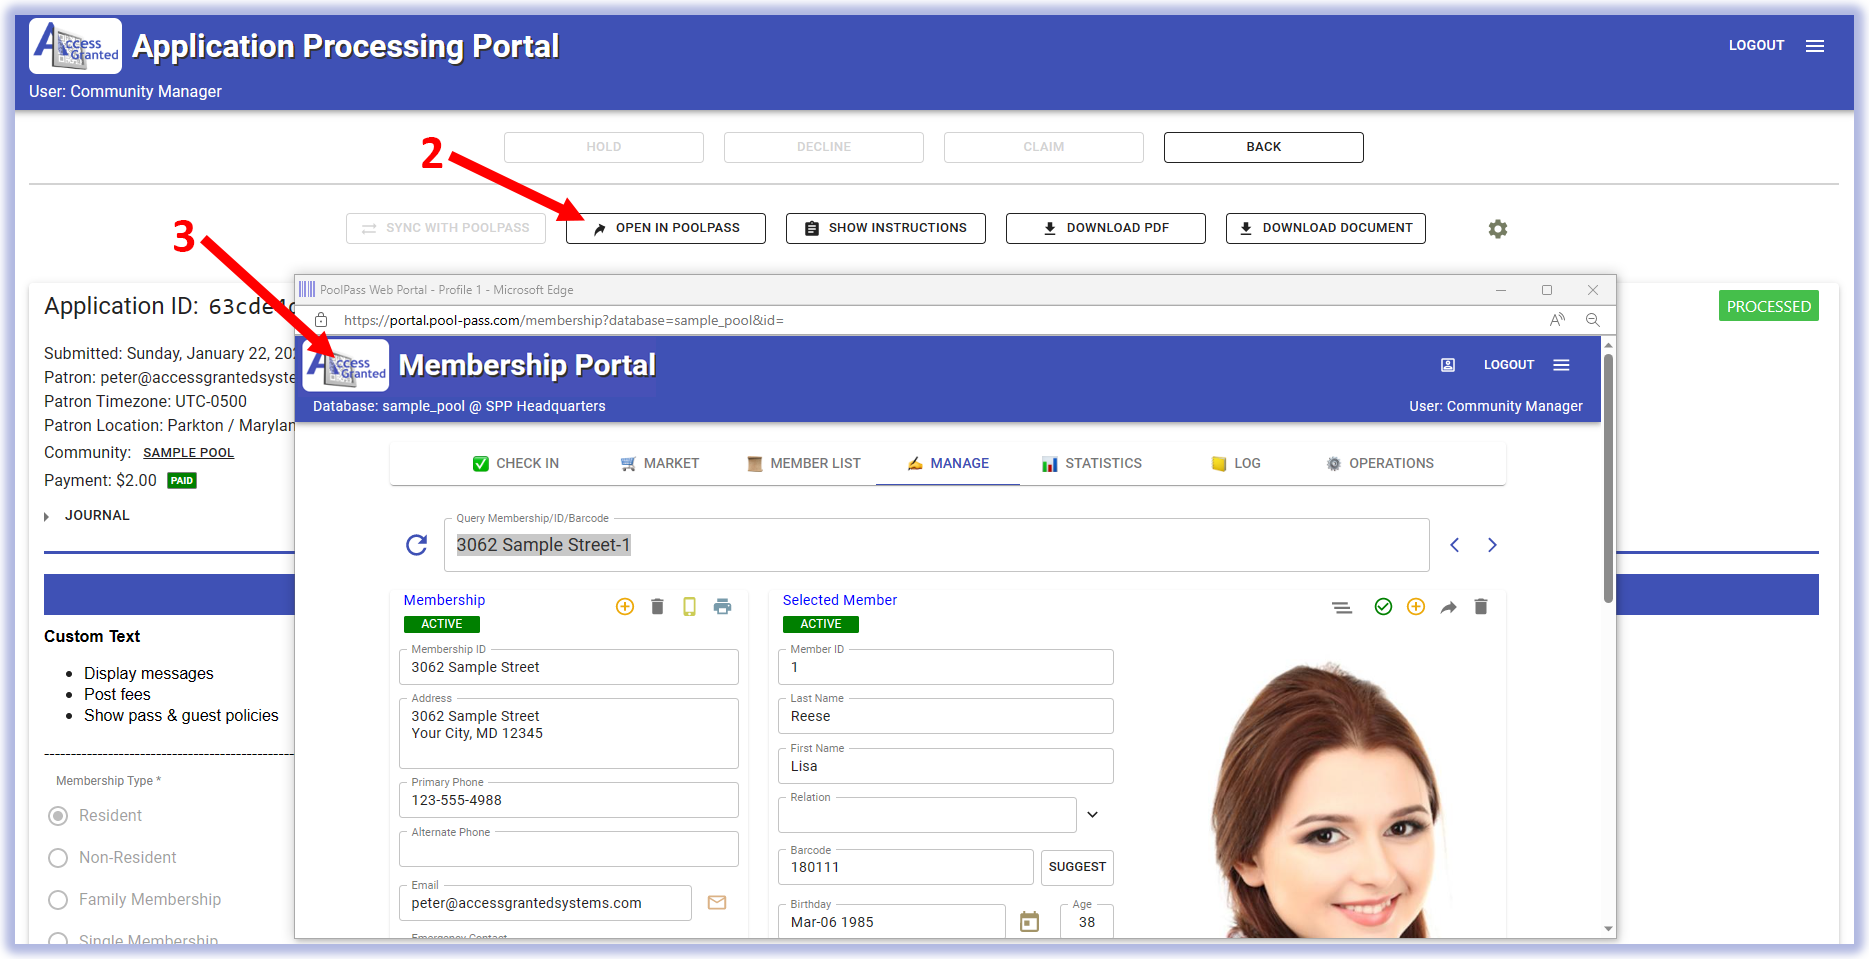Open the Statistics tab
The width and height of the screenshot is (1869, 959).
click(x=1092, y=464)
